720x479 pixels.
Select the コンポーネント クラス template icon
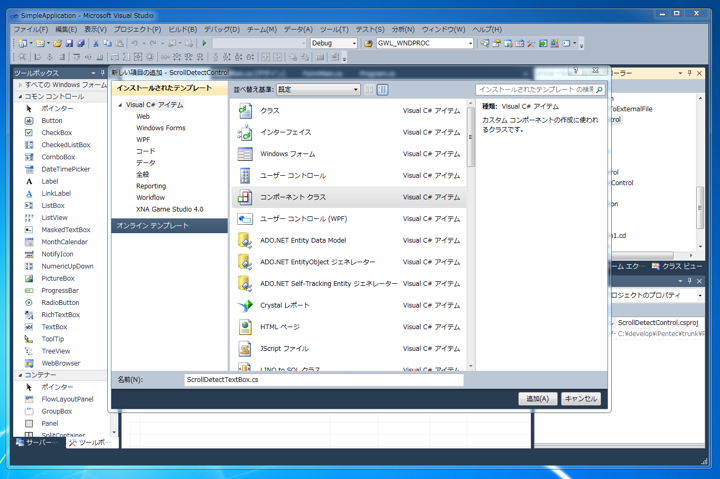(245, 197)
